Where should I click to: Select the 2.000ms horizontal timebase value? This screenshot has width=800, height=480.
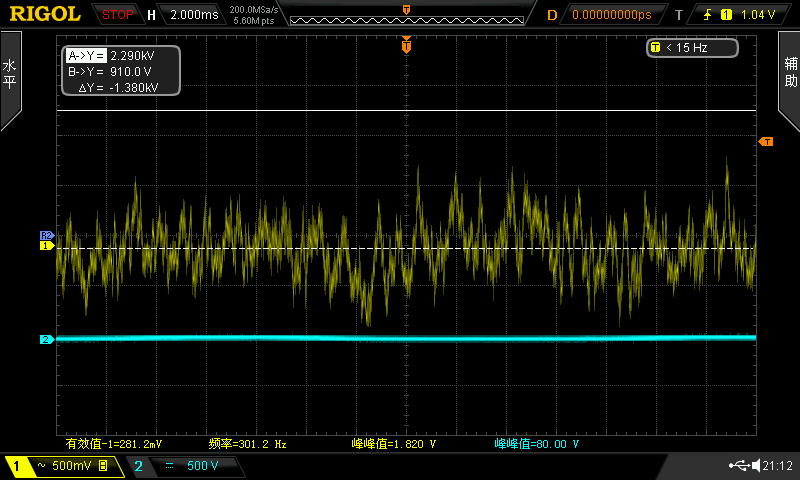tap(194, 15)
